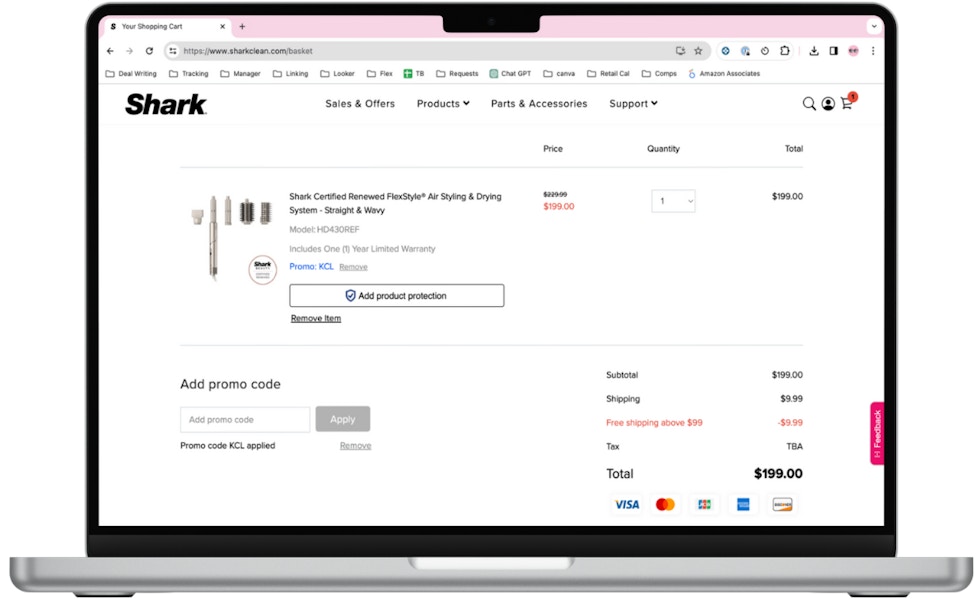The width and height of the screenshot is (980, 600).
Task: Remove the KCL promo beside product
Action: [353, 267]
